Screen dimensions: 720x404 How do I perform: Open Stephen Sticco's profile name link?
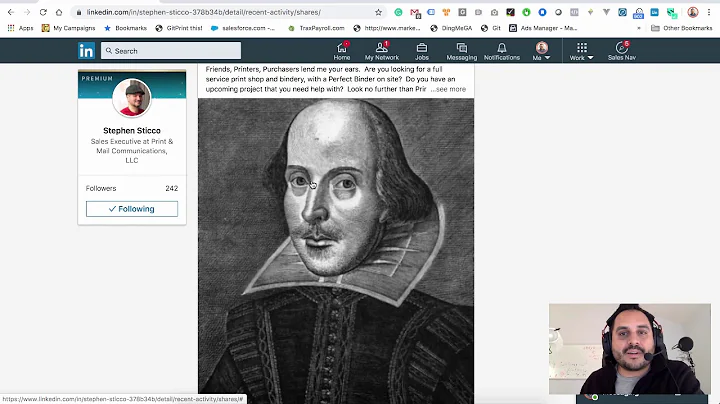point(132,130)
